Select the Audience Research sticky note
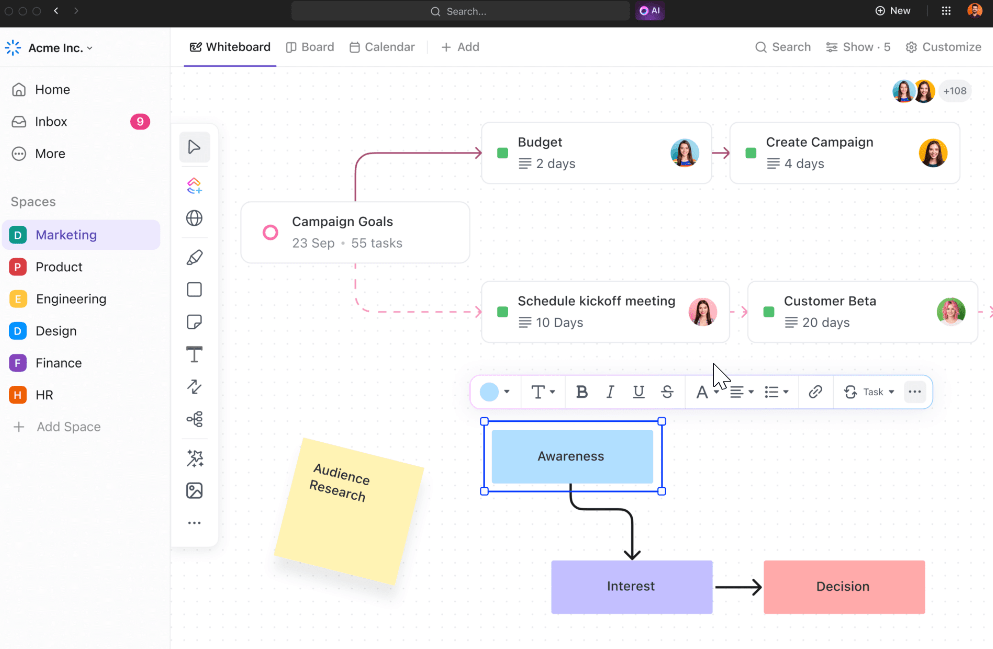Viewport: 993px width, 649px height. (349, 512)
